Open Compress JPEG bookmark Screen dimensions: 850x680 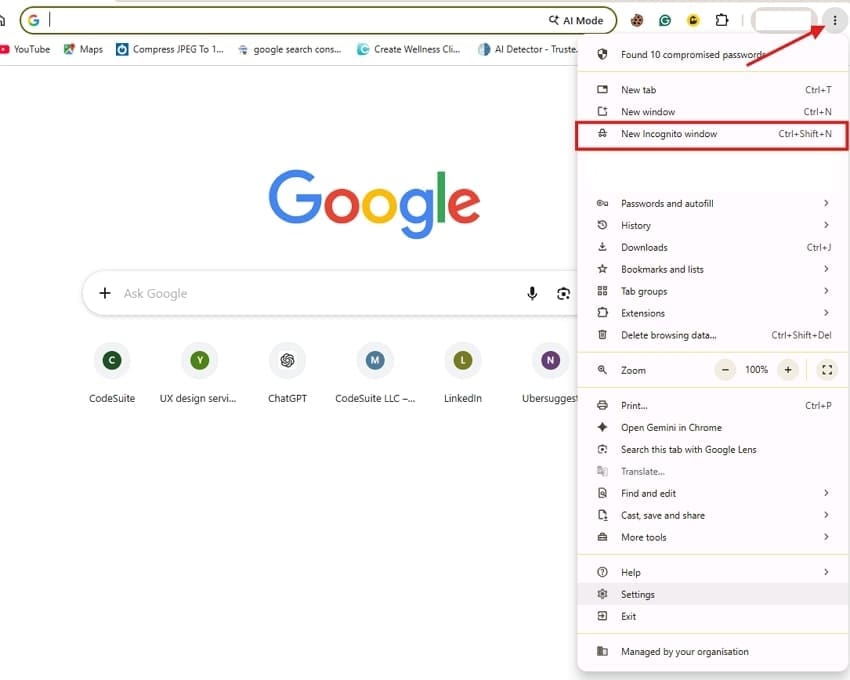pyautogui.click(x=170, y=49)
